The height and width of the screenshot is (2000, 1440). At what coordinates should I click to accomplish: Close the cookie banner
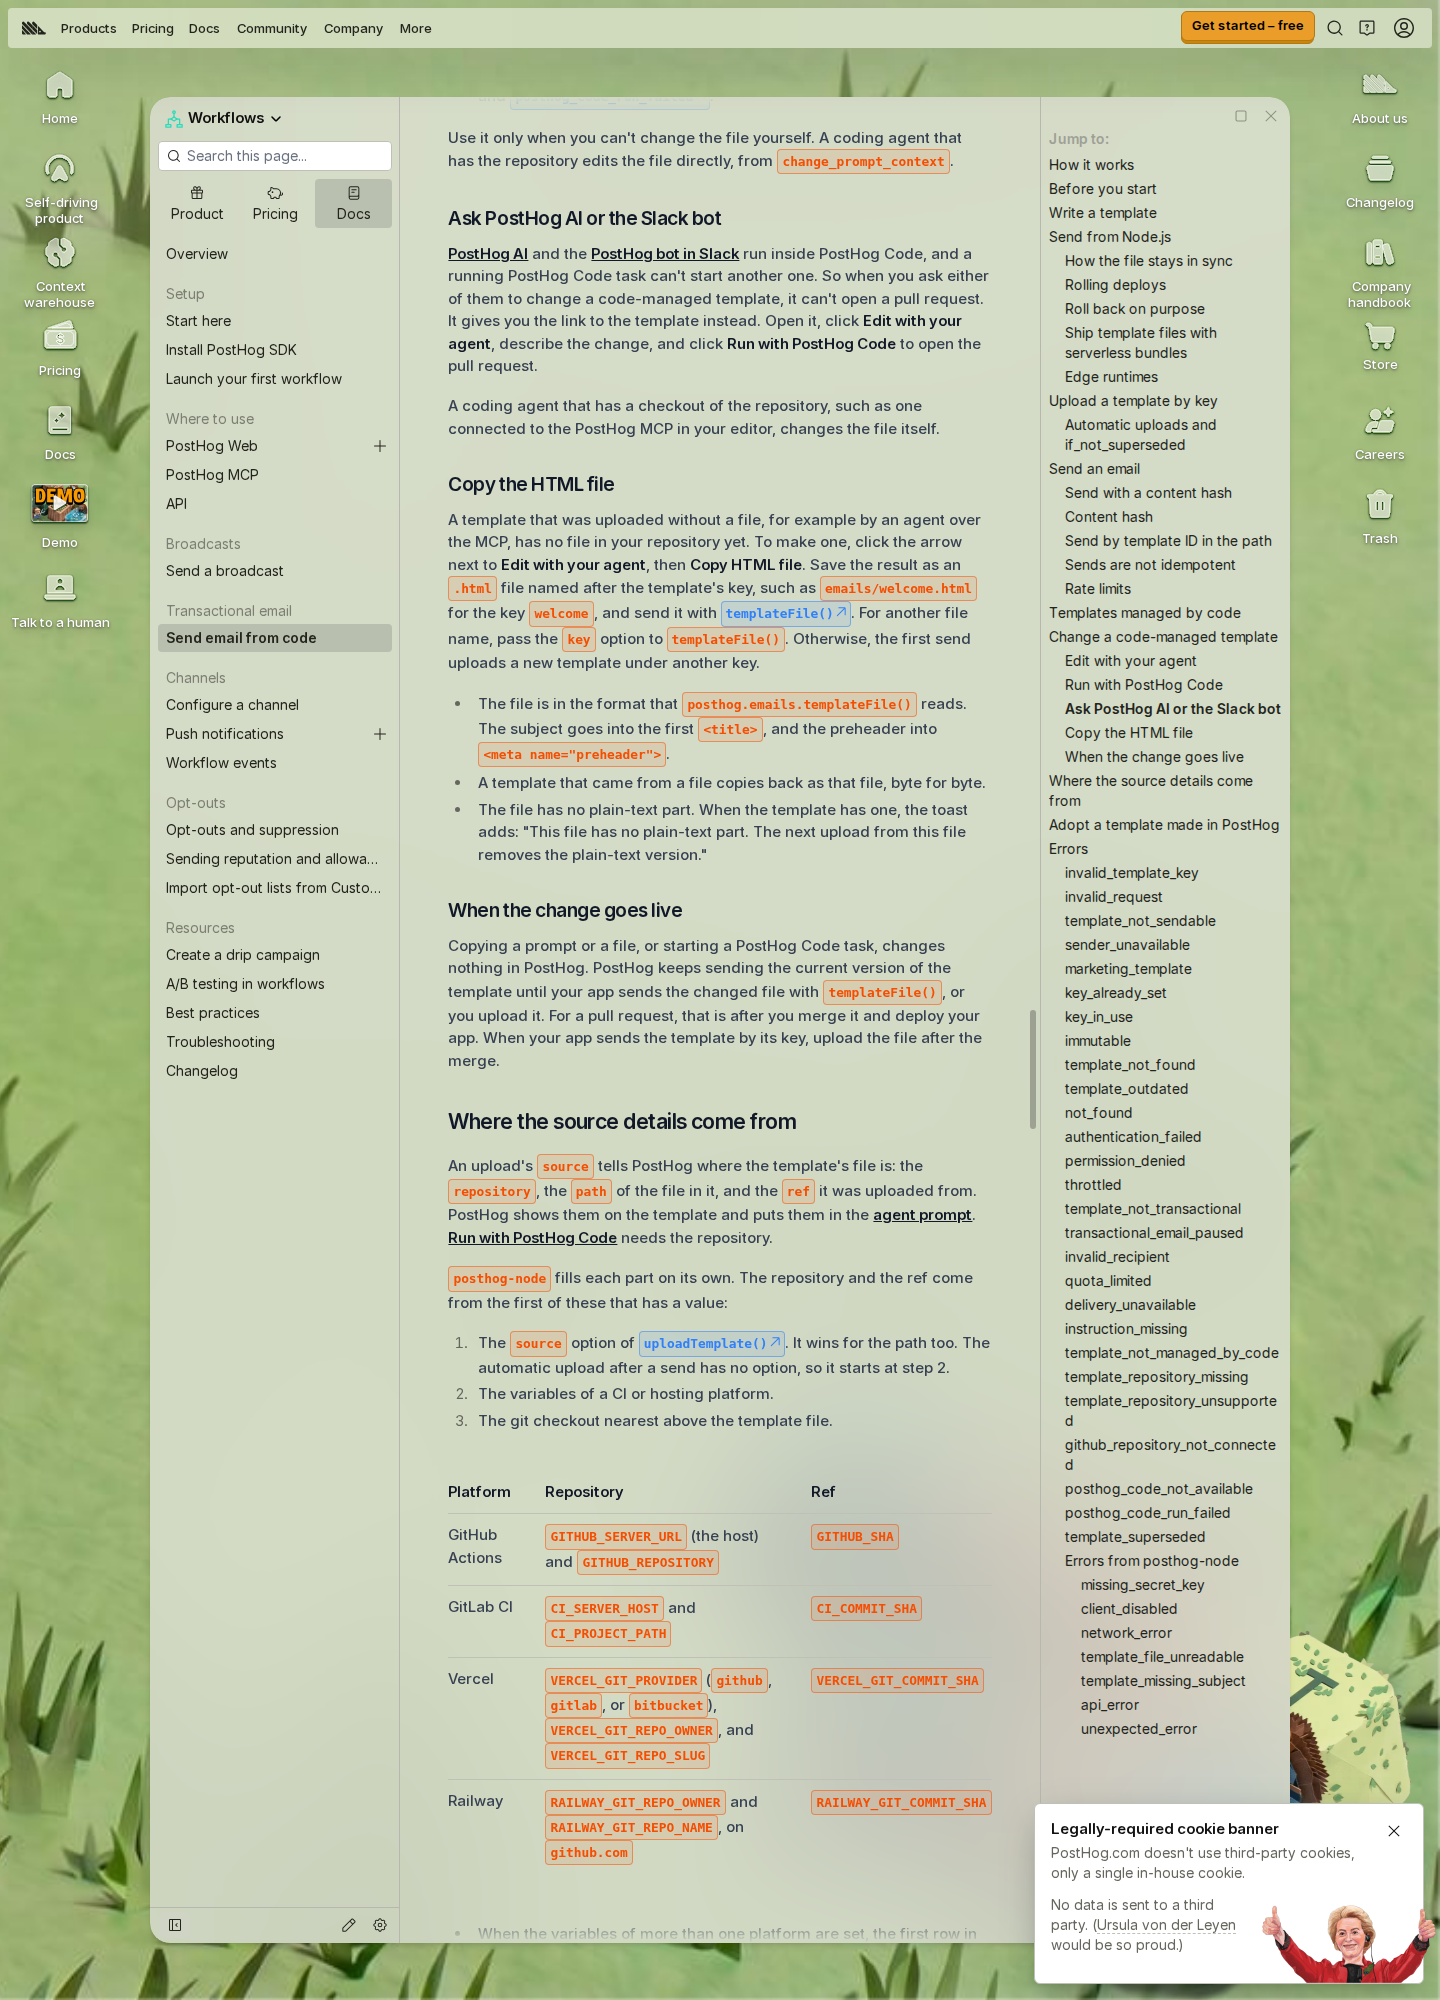[1394, 1831]
